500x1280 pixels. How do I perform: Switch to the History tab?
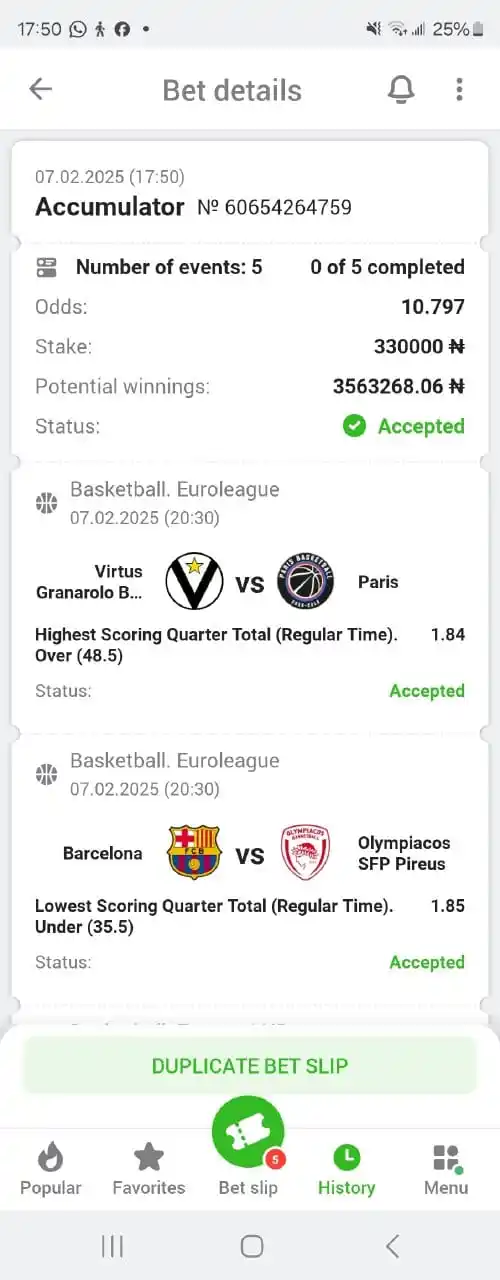pos(346,1170)
